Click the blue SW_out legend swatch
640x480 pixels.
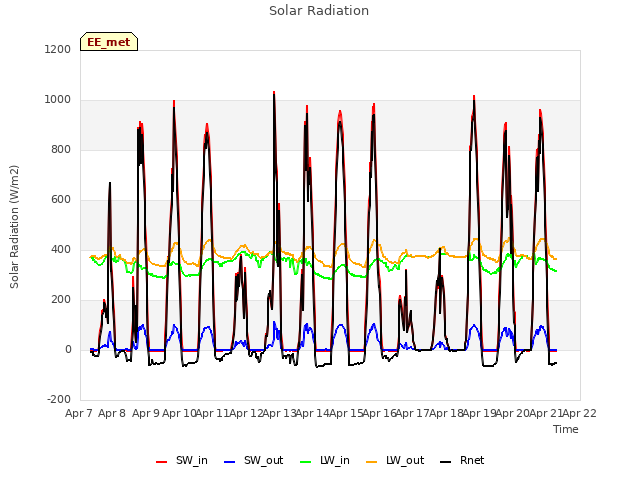click(x=230, y=462)
